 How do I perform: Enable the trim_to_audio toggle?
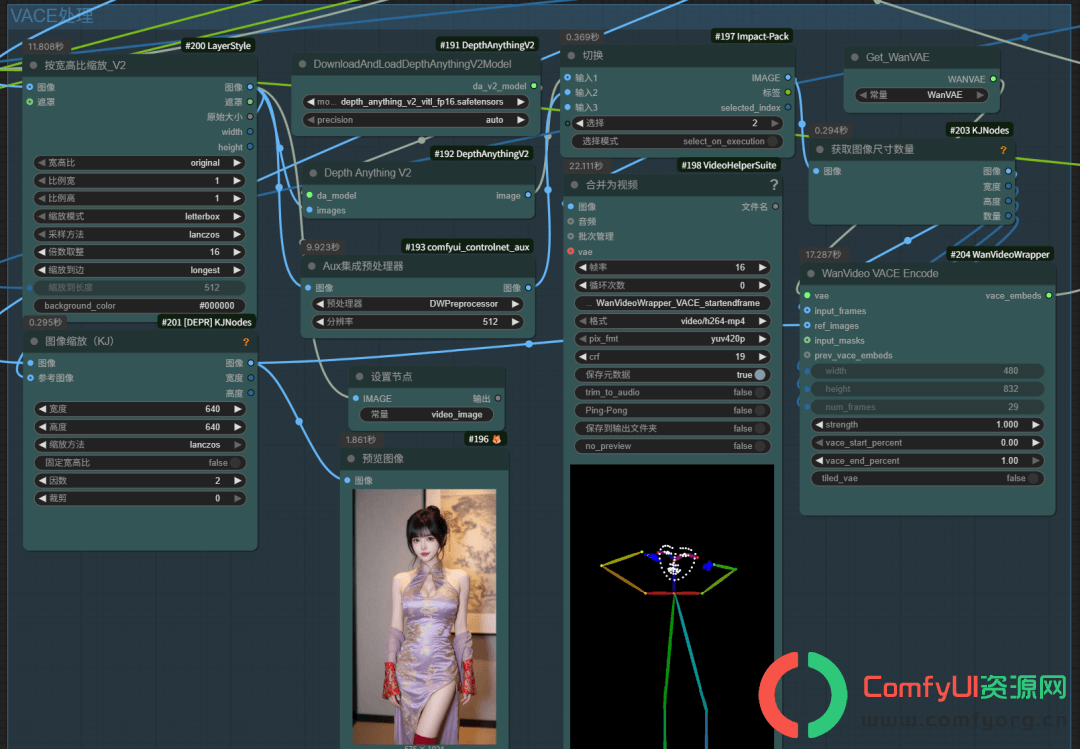[x=760, y=393]
